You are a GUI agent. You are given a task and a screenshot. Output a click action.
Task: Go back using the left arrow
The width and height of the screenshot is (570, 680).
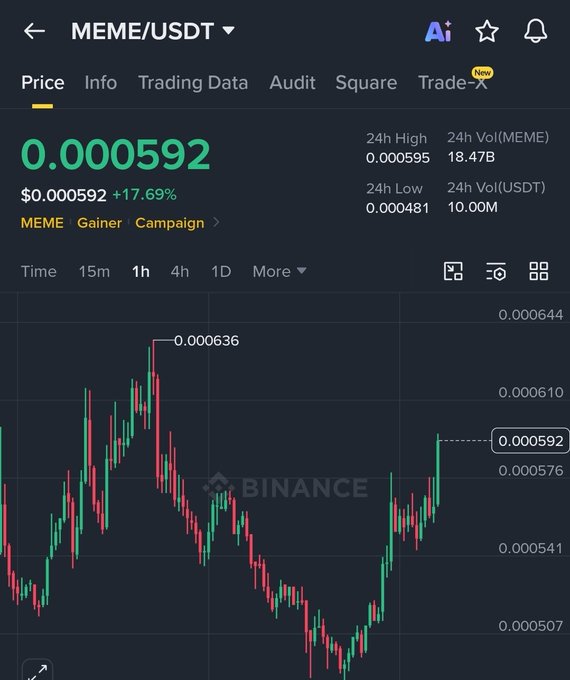34,31
